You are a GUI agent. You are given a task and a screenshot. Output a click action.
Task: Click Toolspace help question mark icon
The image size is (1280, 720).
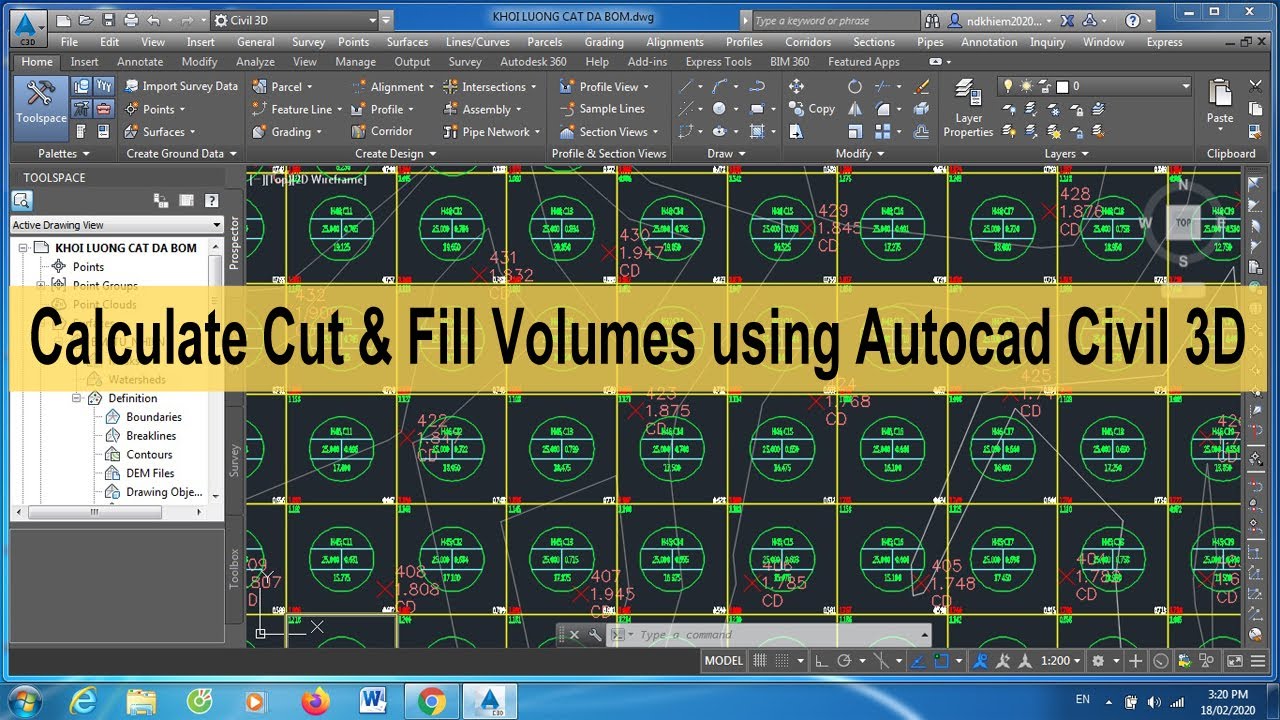[x=211, y=200]
